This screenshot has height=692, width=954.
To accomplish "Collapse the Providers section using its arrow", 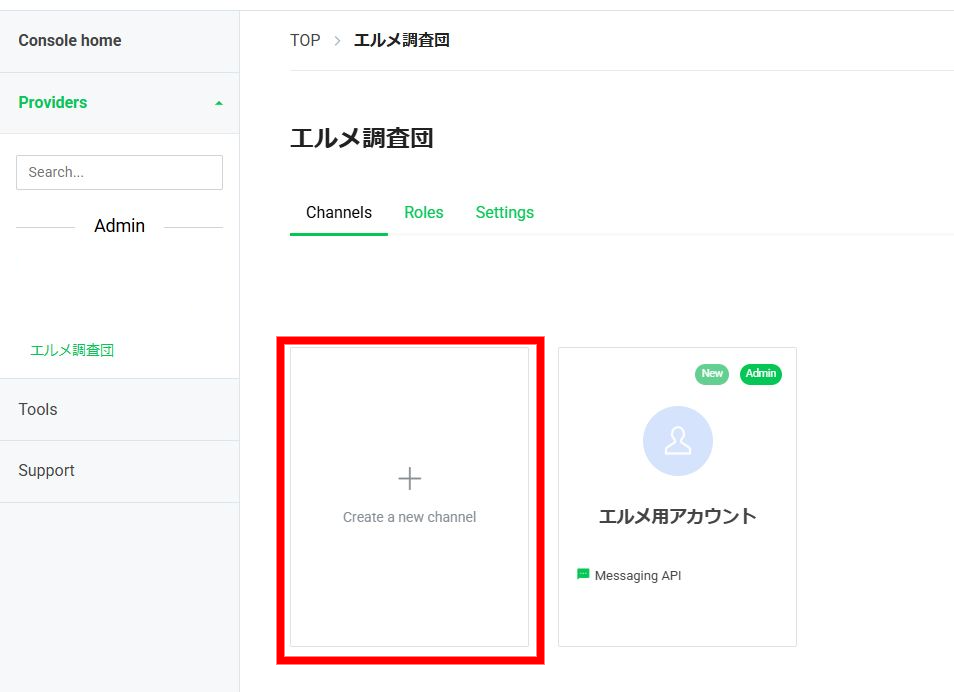I will coord(219,103).
